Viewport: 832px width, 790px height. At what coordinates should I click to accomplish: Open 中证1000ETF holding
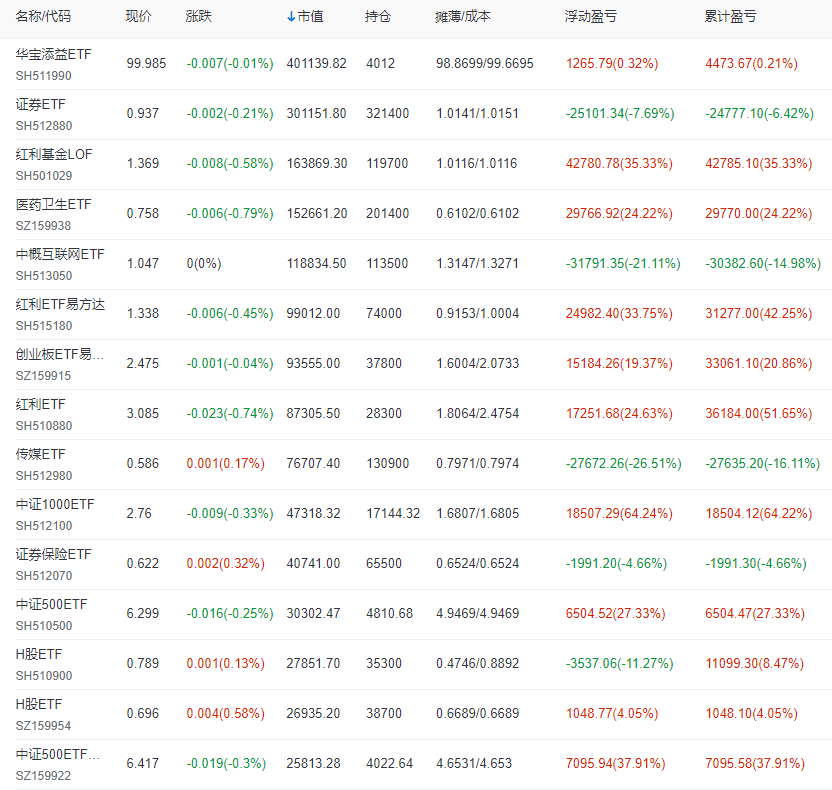(55, 504)
